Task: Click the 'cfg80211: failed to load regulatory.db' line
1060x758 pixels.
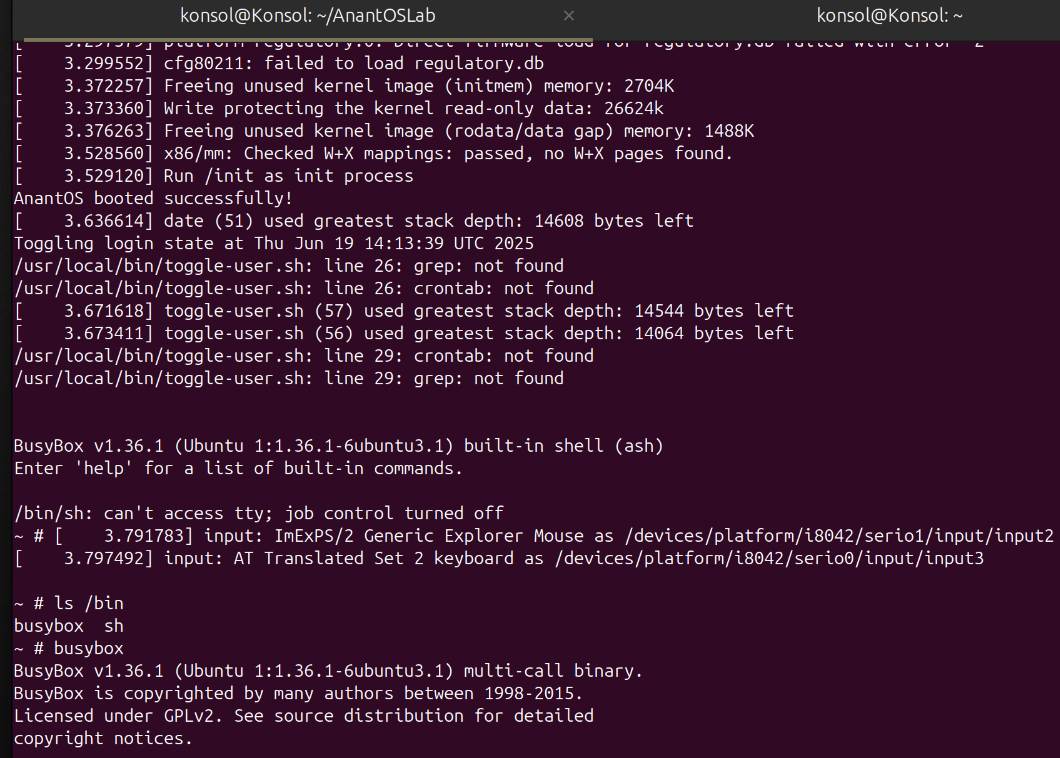Action: coord(279,64)
